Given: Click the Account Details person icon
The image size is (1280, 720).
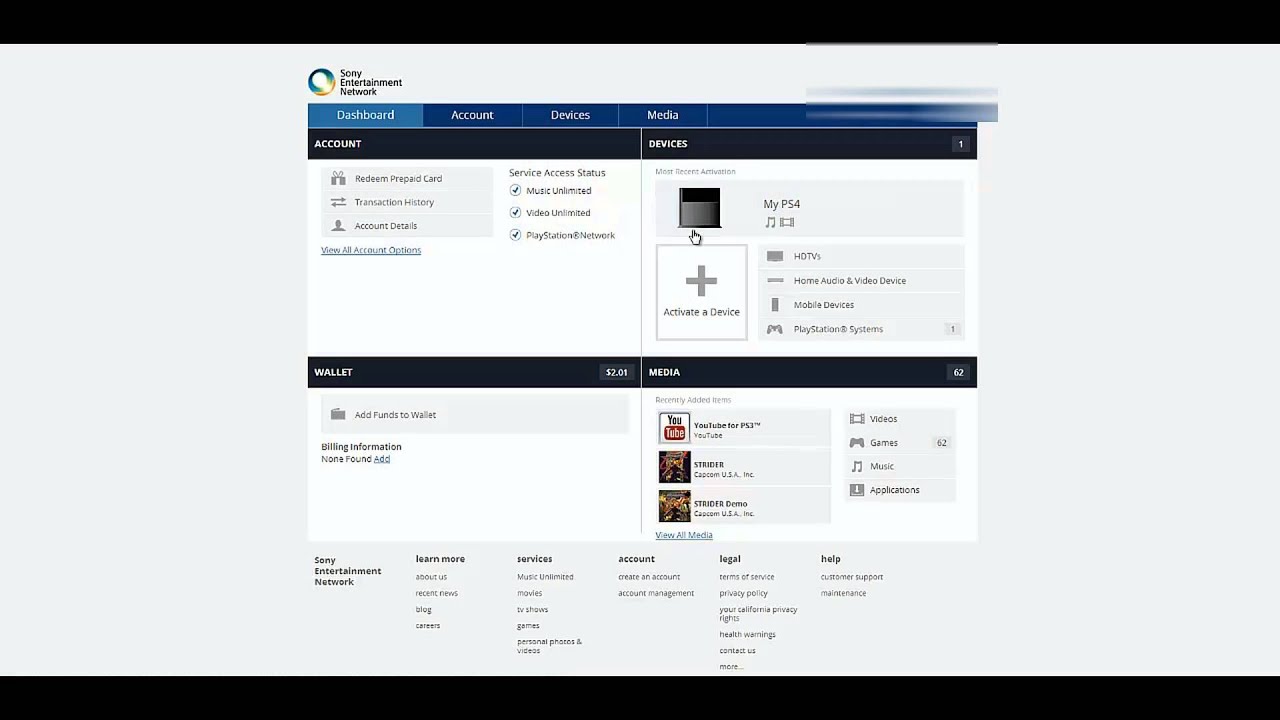Looking at the screenshot, I should point(338,225).
